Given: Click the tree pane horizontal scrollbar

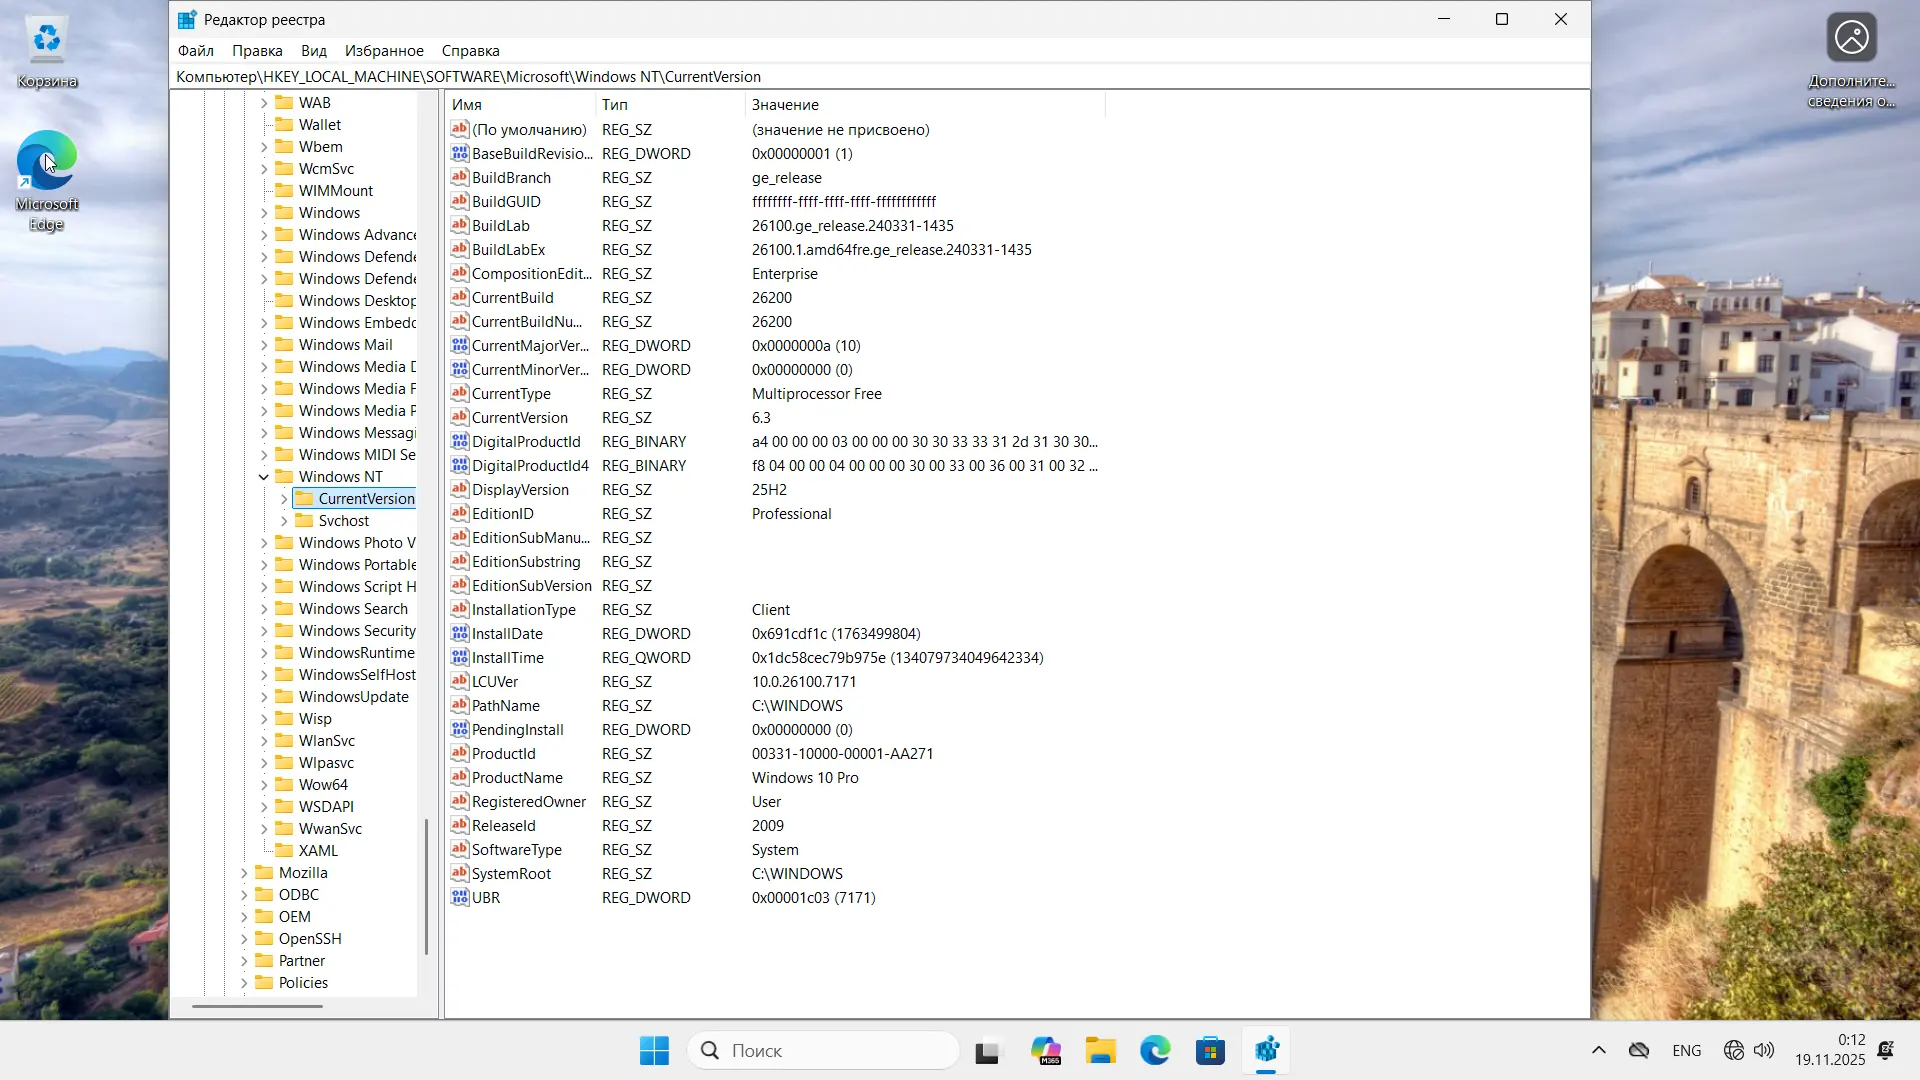Looking at the screenshot, I should [x=258, y=1006].
